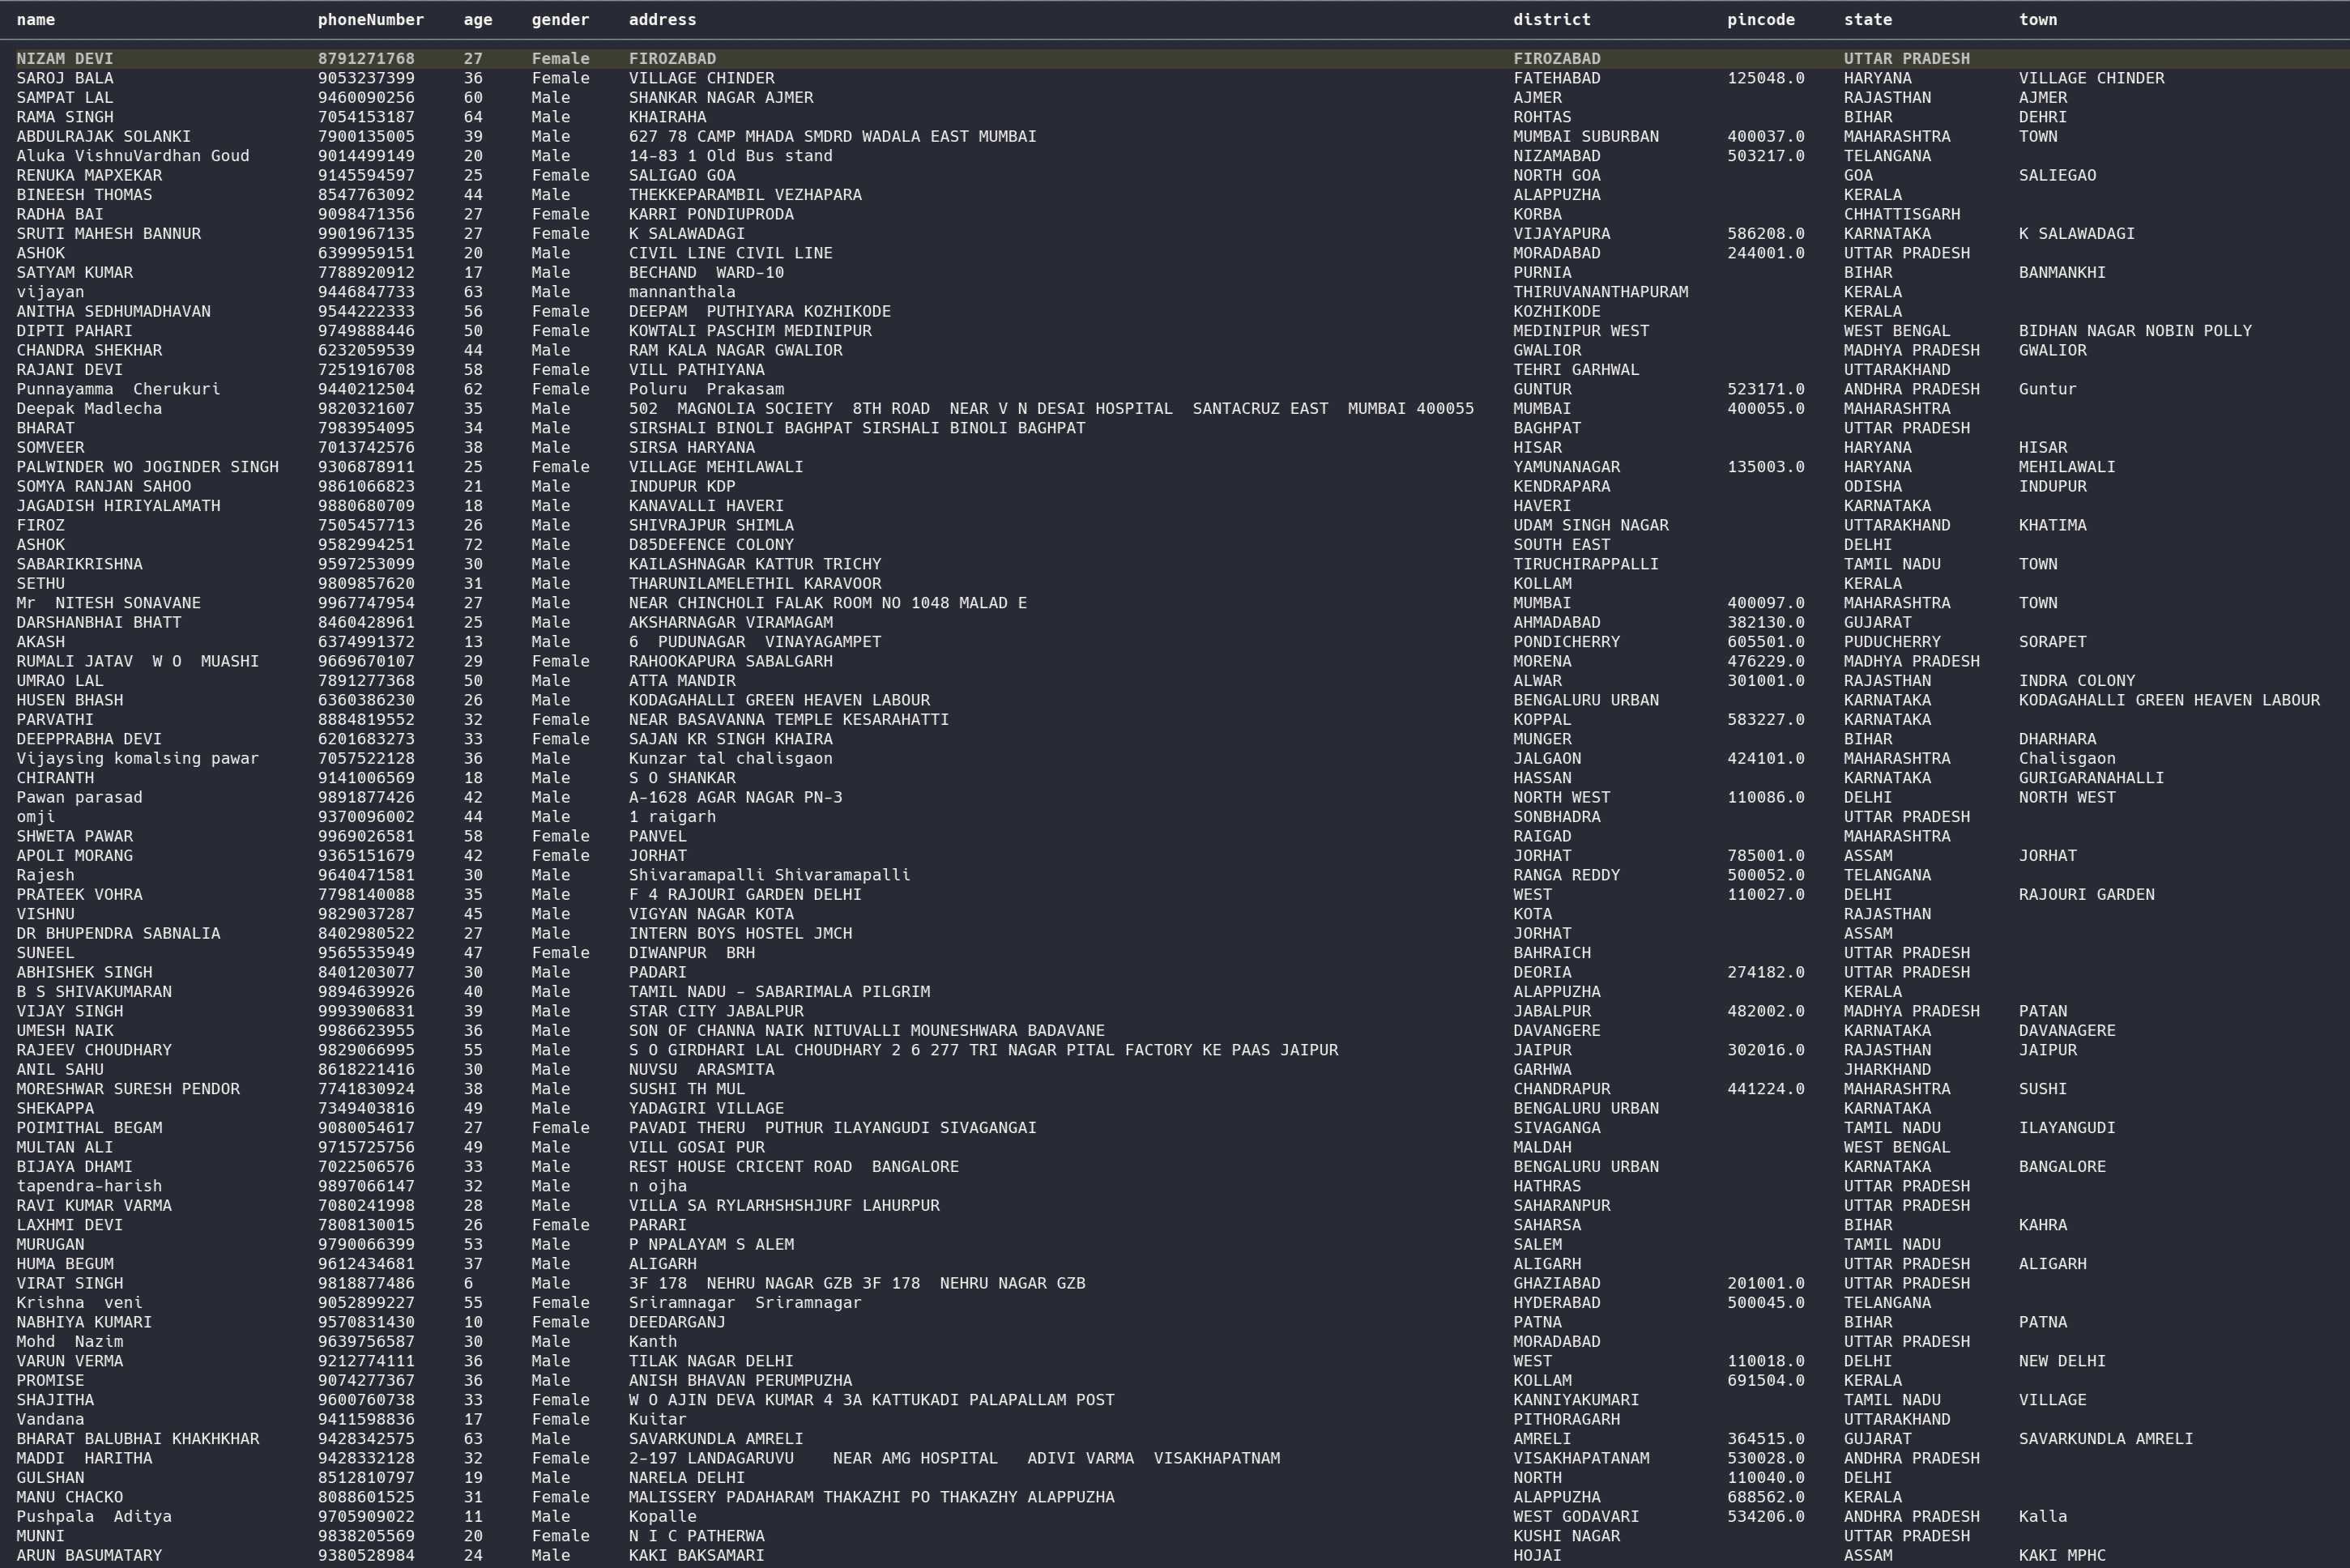Click the KHAIRAHA address cell

click(x=667, y=117)
